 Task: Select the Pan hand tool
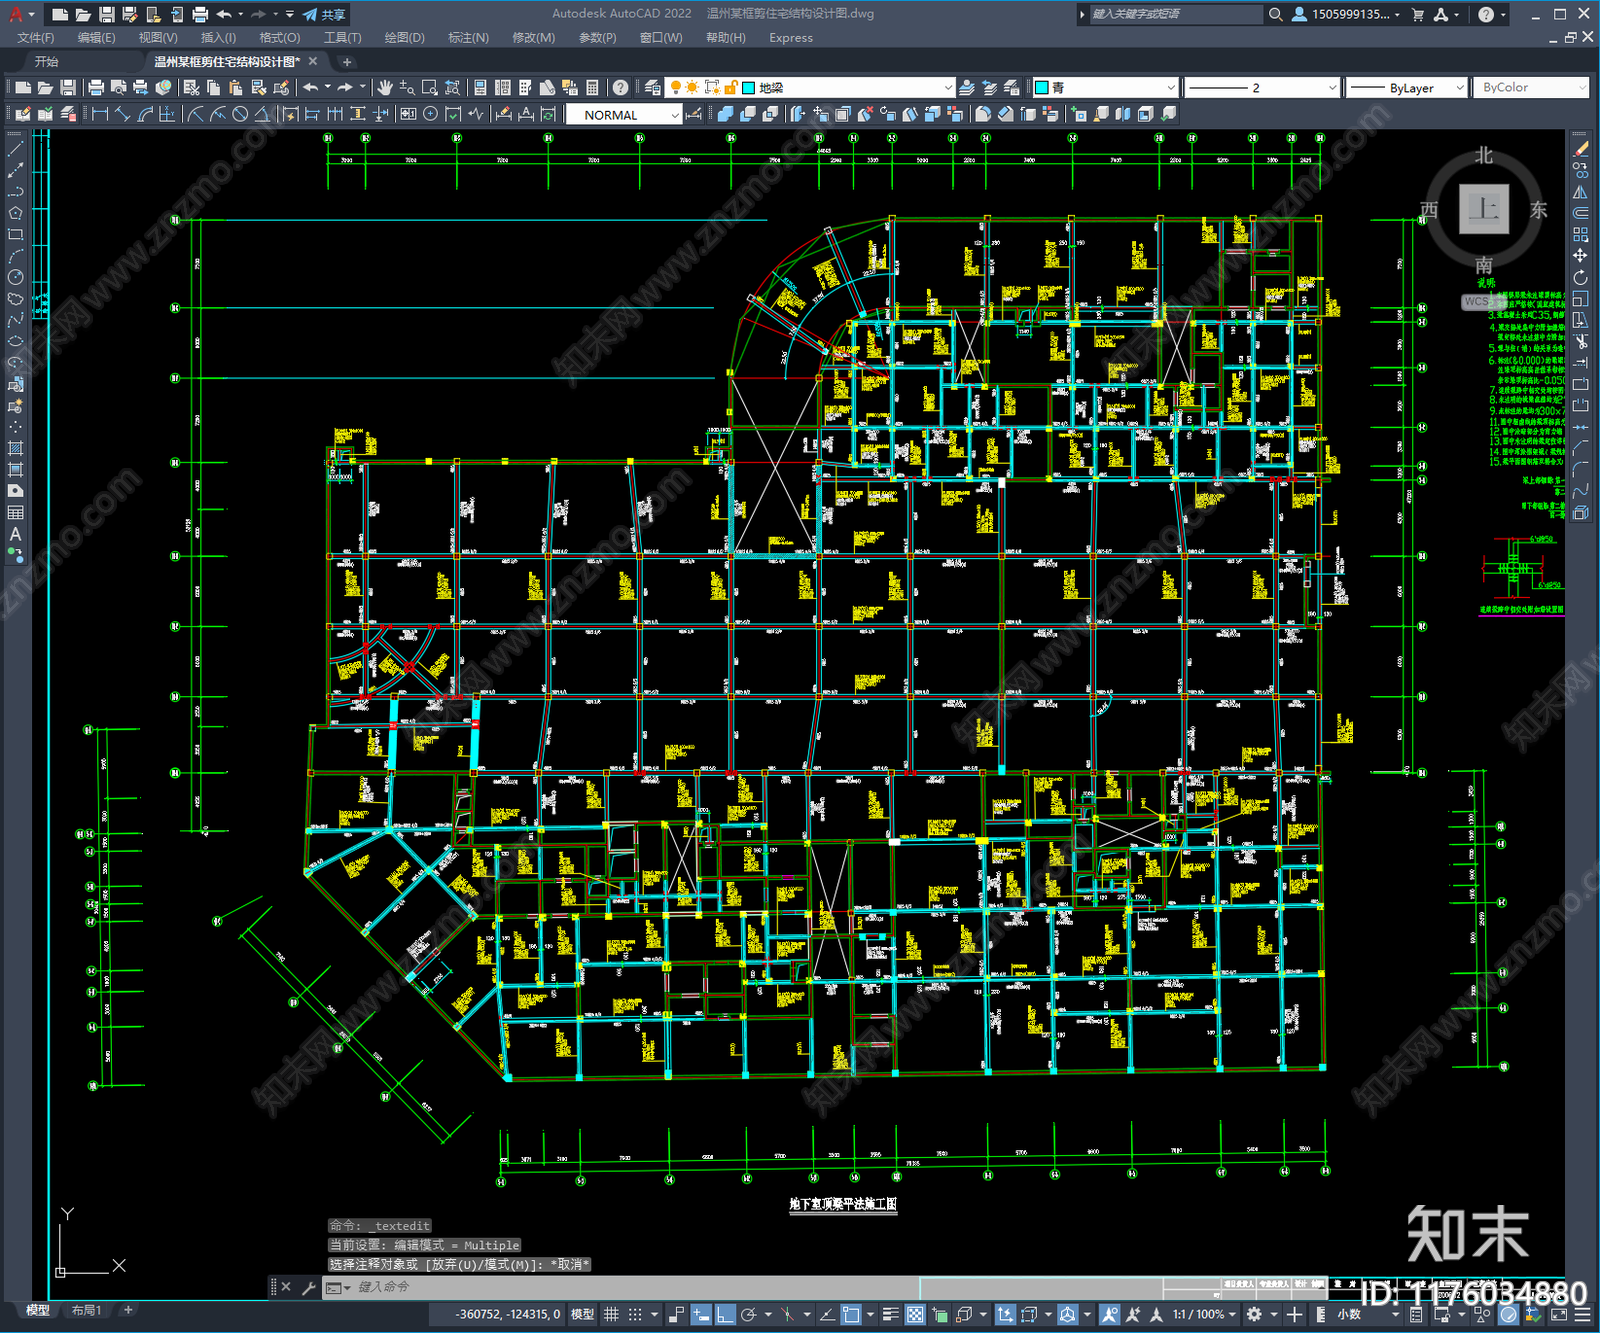[x=385, y=88]
